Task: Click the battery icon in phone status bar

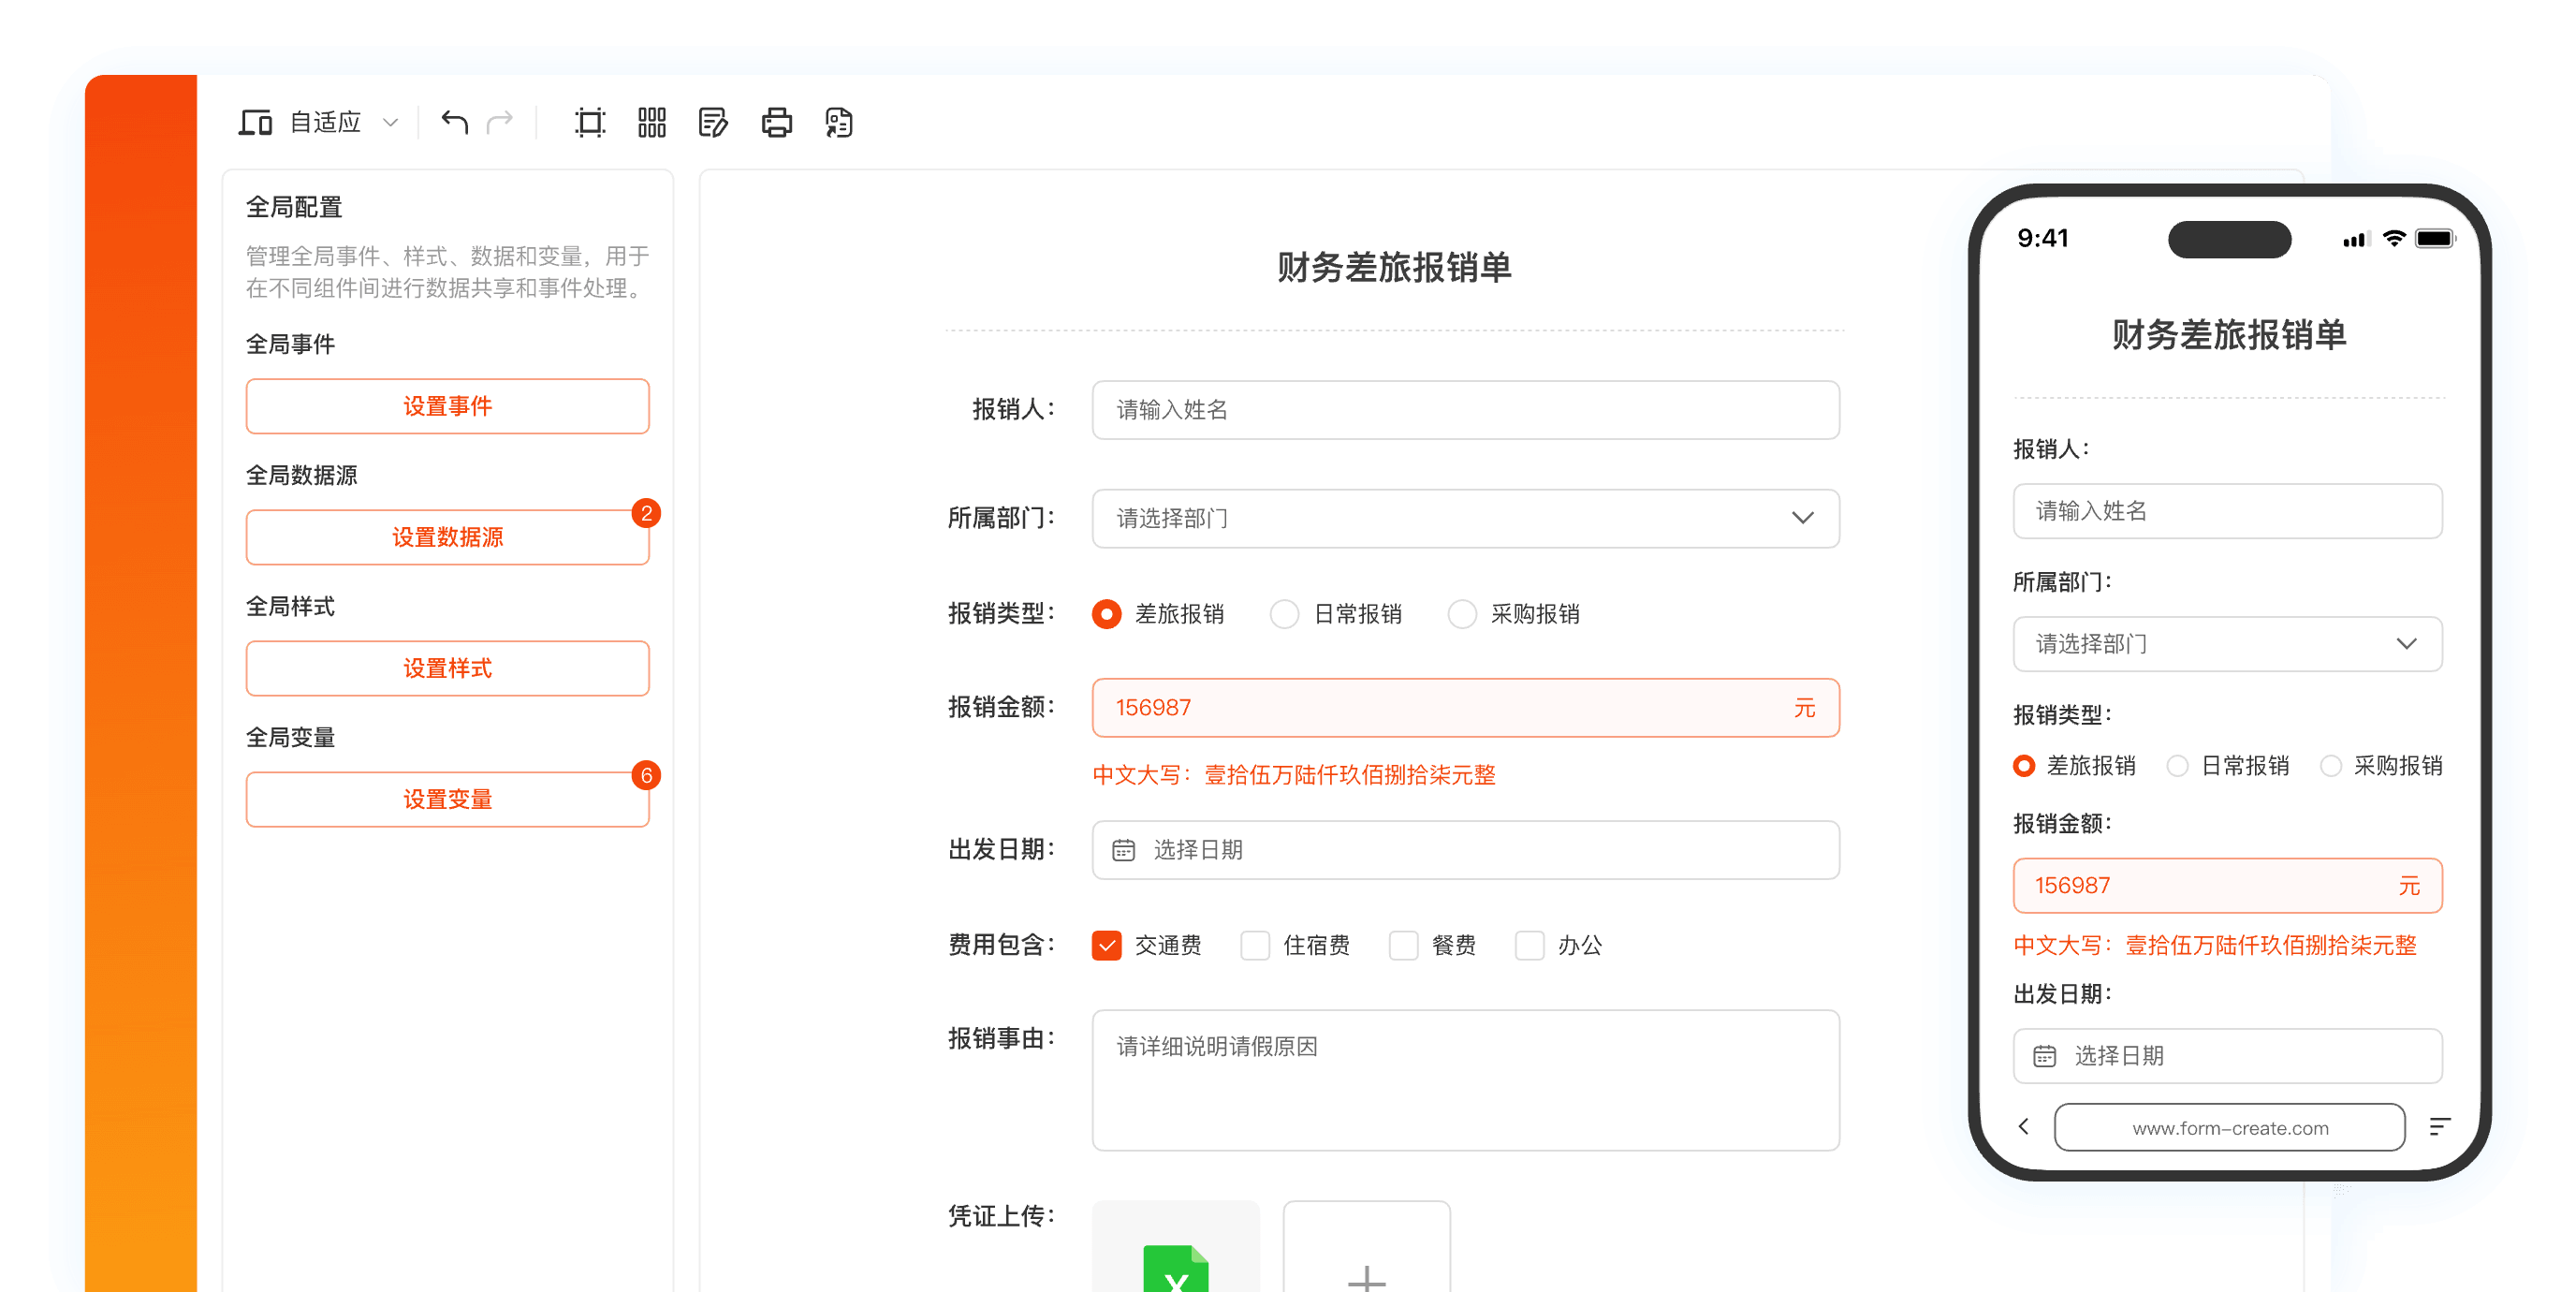Action: pyautogui.click(x=2435, y=238)
